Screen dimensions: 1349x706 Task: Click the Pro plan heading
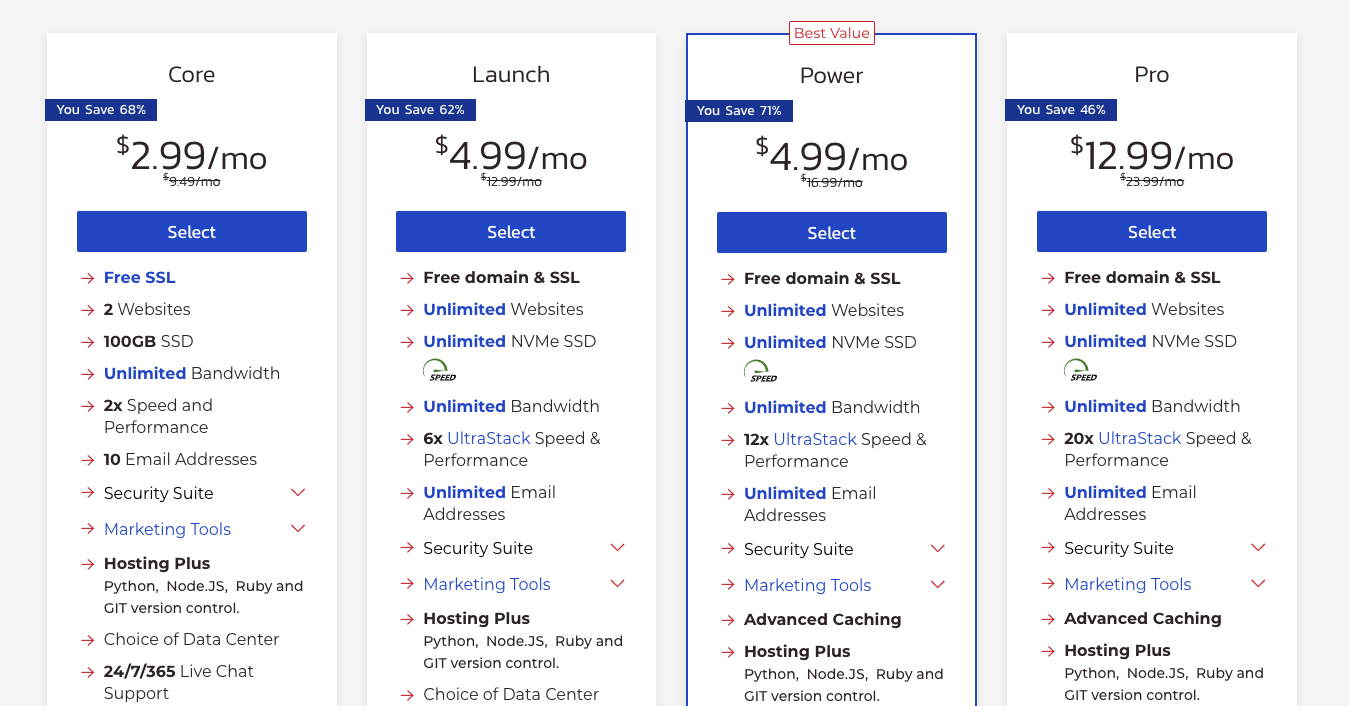[x=1151, y=74]
